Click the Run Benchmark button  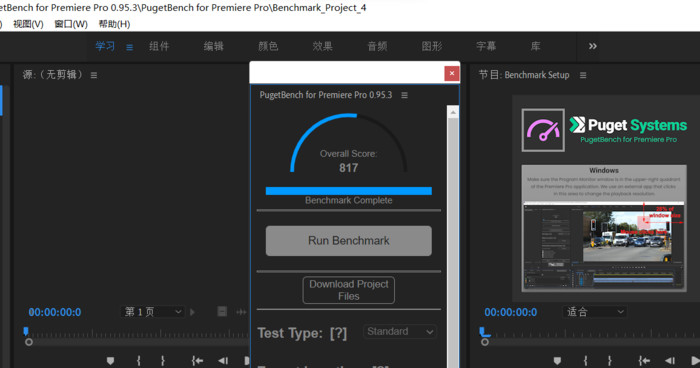(349, 241)
